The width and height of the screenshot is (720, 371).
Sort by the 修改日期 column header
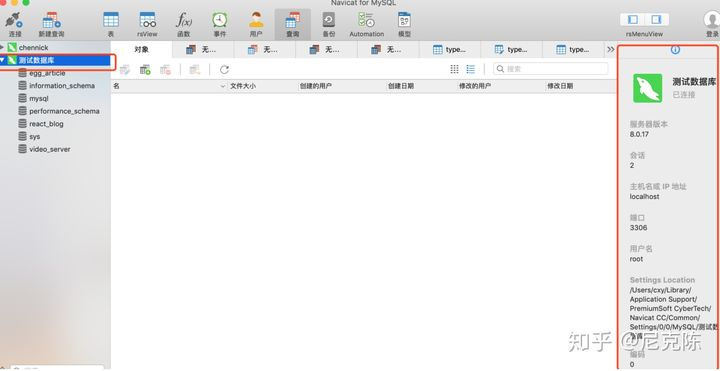coord(560,86)
